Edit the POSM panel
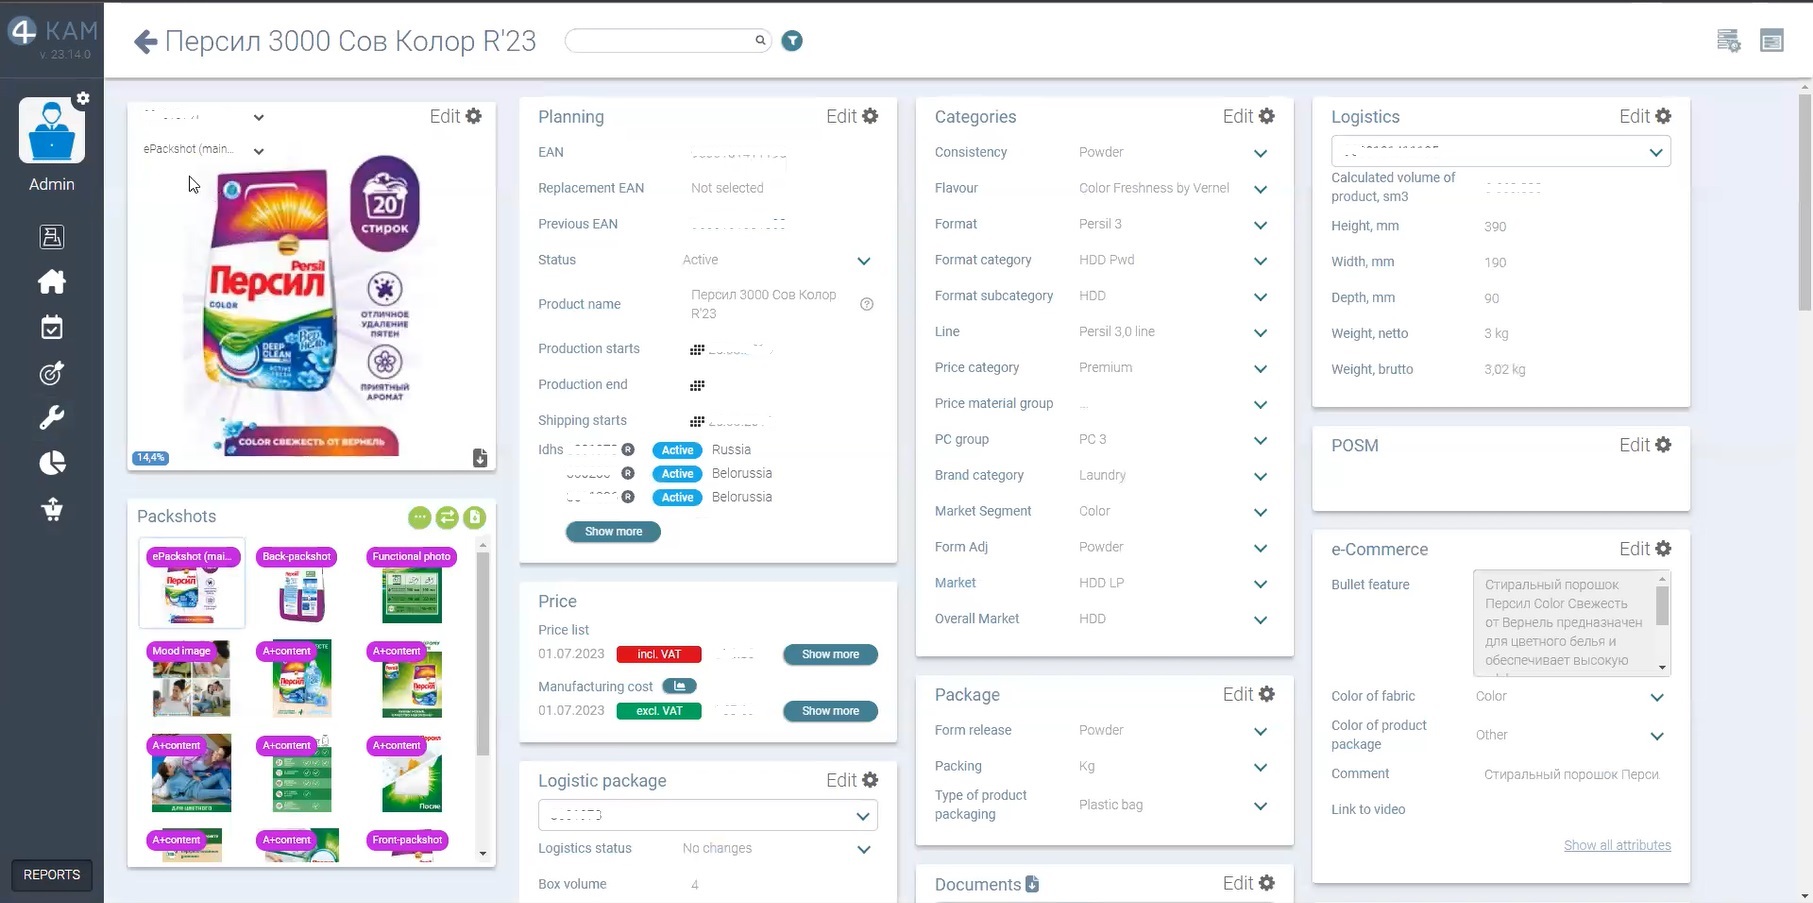The width and height of the screenshot is (1813, 903). tap(1645, 445)
